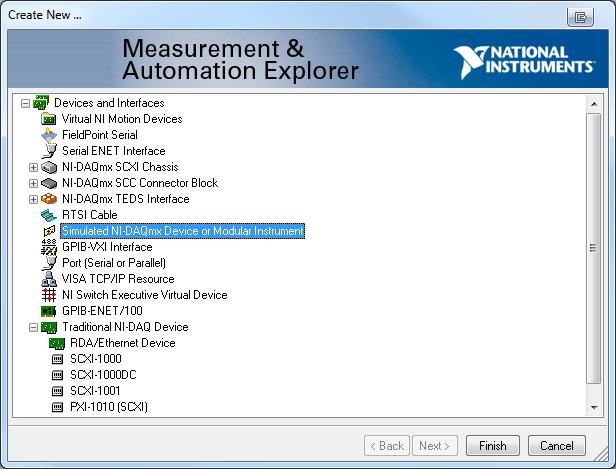This screenshot has width=616, height=469.
Task: Select NI-DAQmx SCC Connector Block entry
Action: point(140,183)
